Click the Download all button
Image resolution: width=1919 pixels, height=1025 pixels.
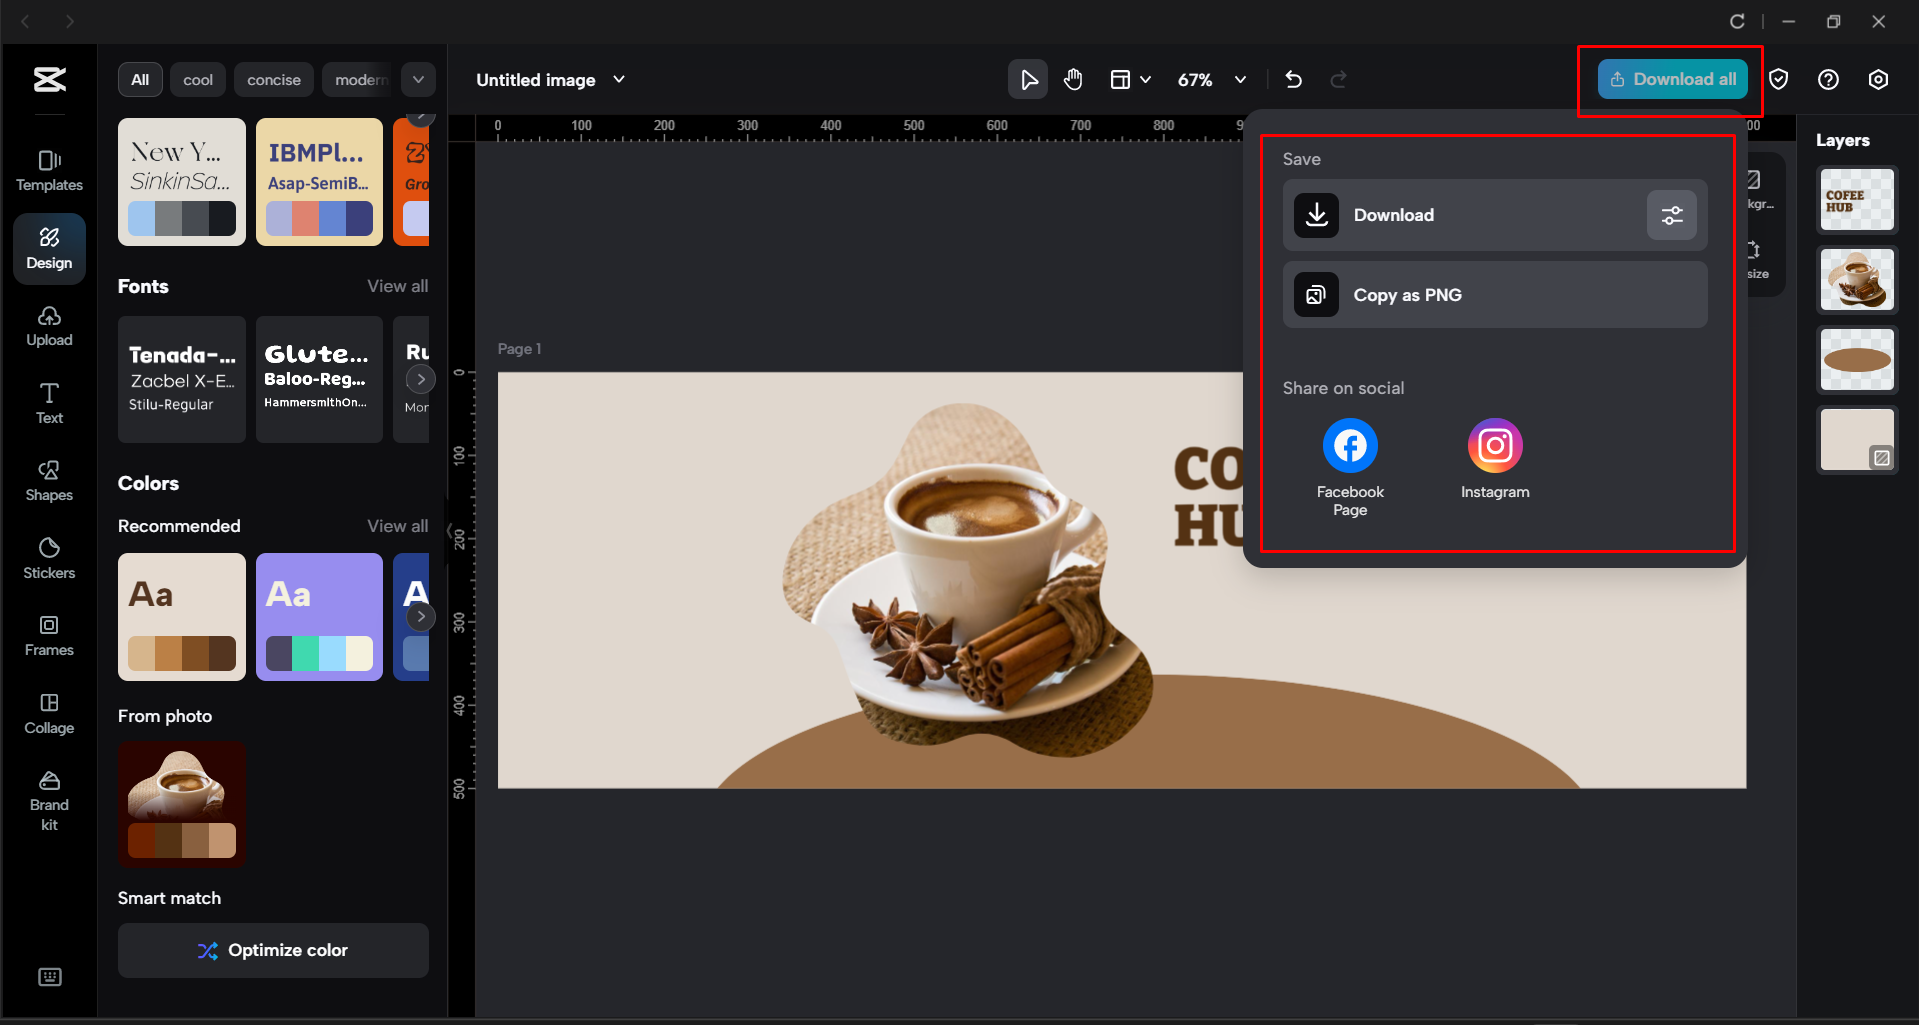(1672, 79)
